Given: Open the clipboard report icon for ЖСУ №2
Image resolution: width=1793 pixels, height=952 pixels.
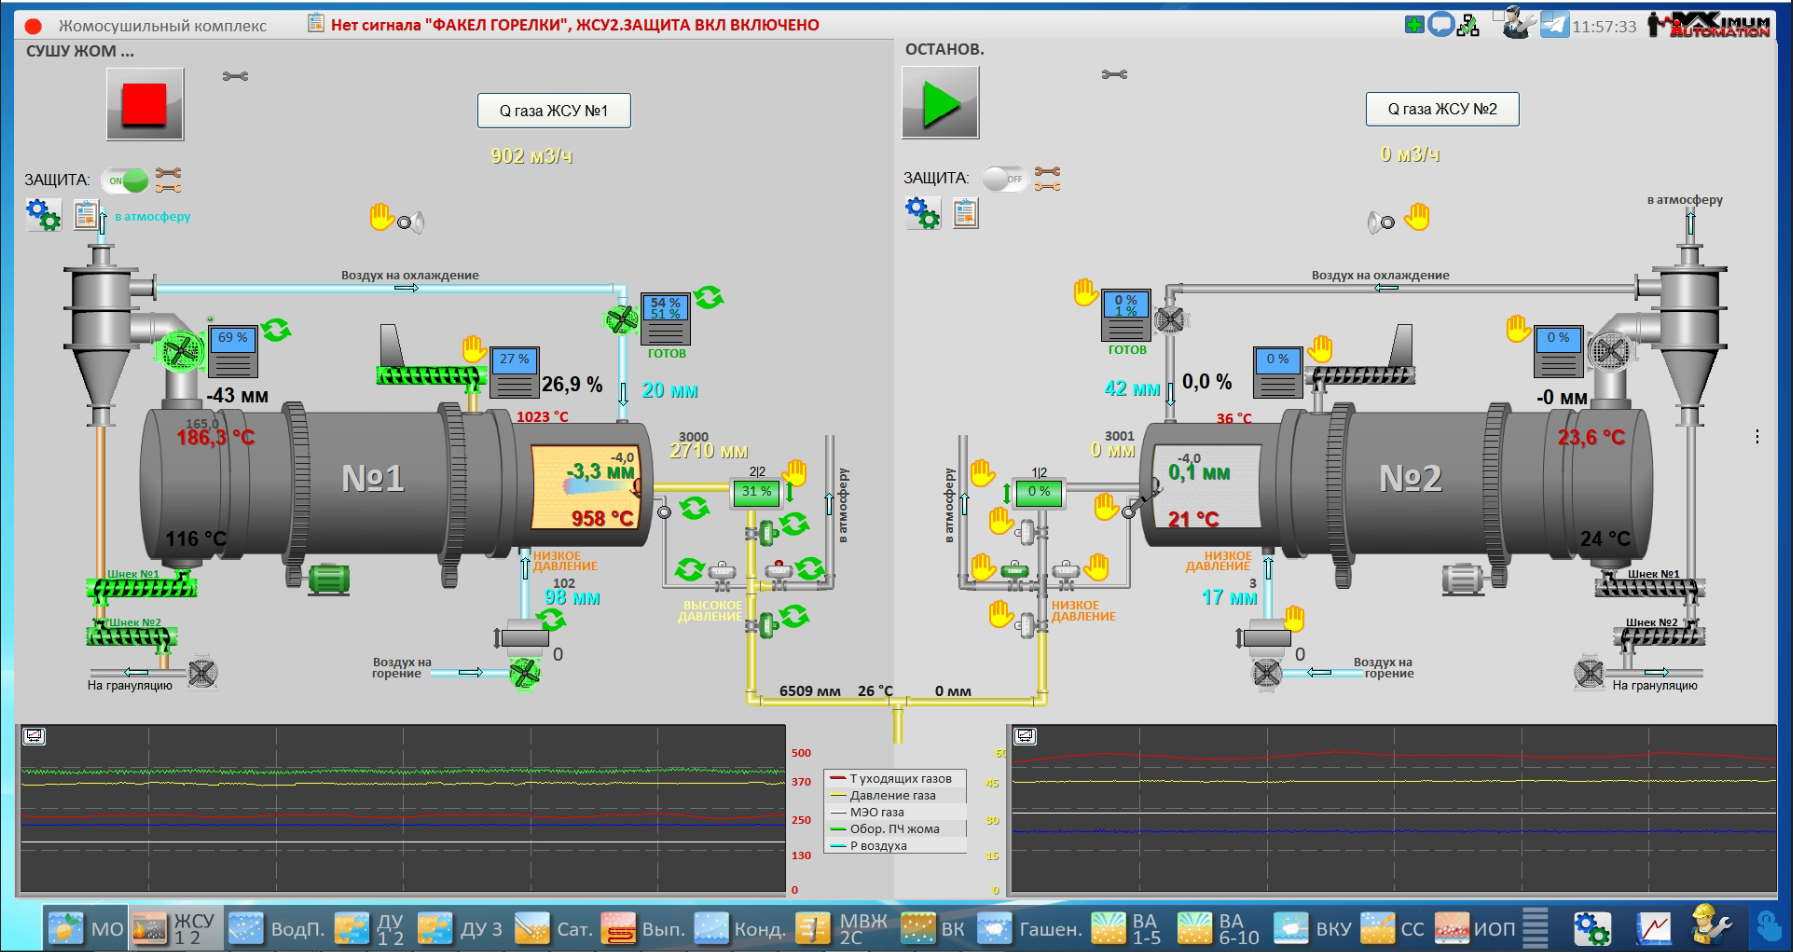Looking at the screenshot, I should [965, 213].
